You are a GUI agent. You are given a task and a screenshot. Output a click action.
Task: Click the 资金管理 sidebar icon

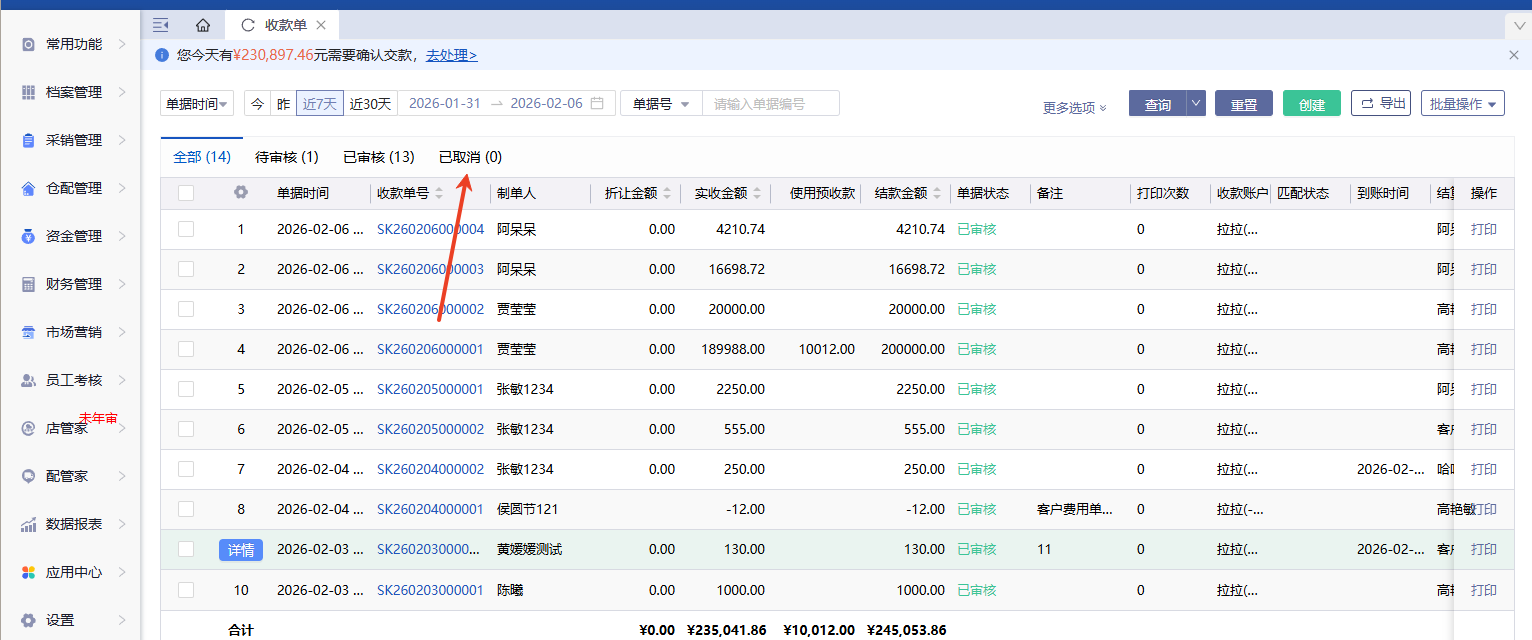(29, 236)
